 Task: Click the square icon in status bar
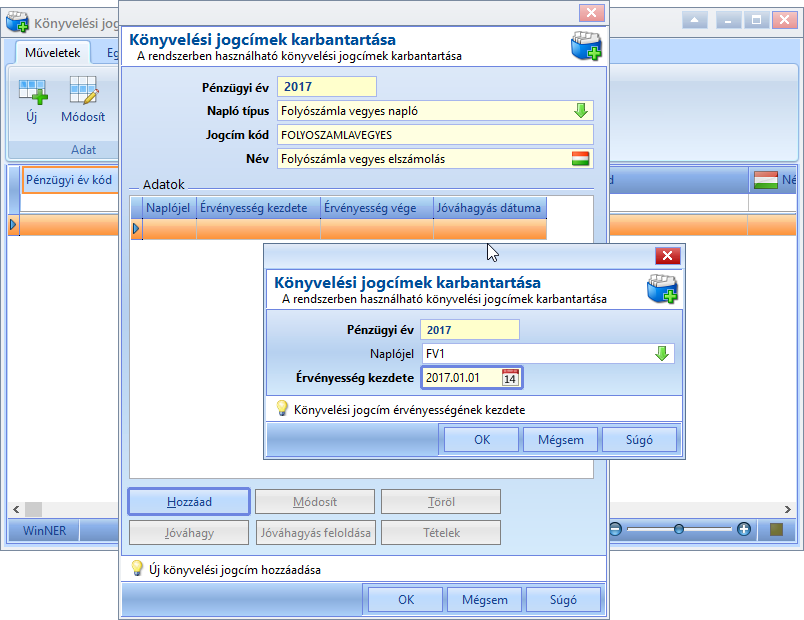click(776, 529)
